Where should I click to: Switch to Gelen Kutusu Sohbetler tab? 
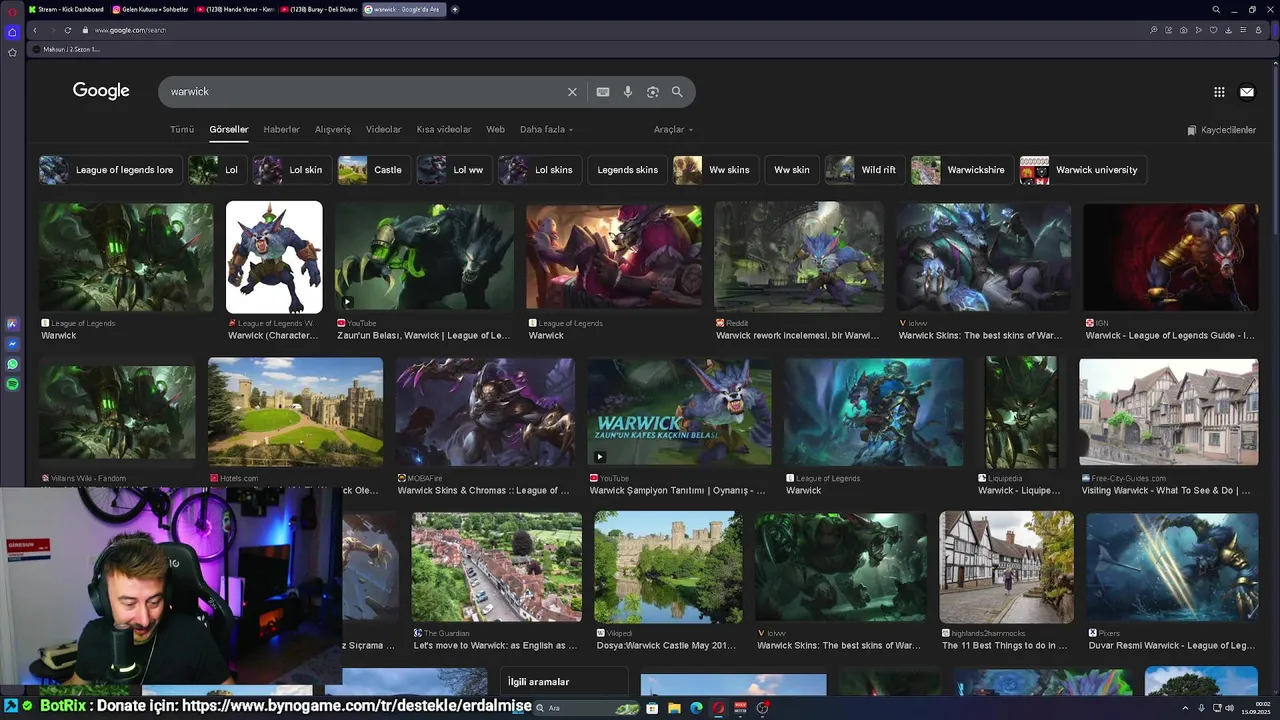point(150,9)
